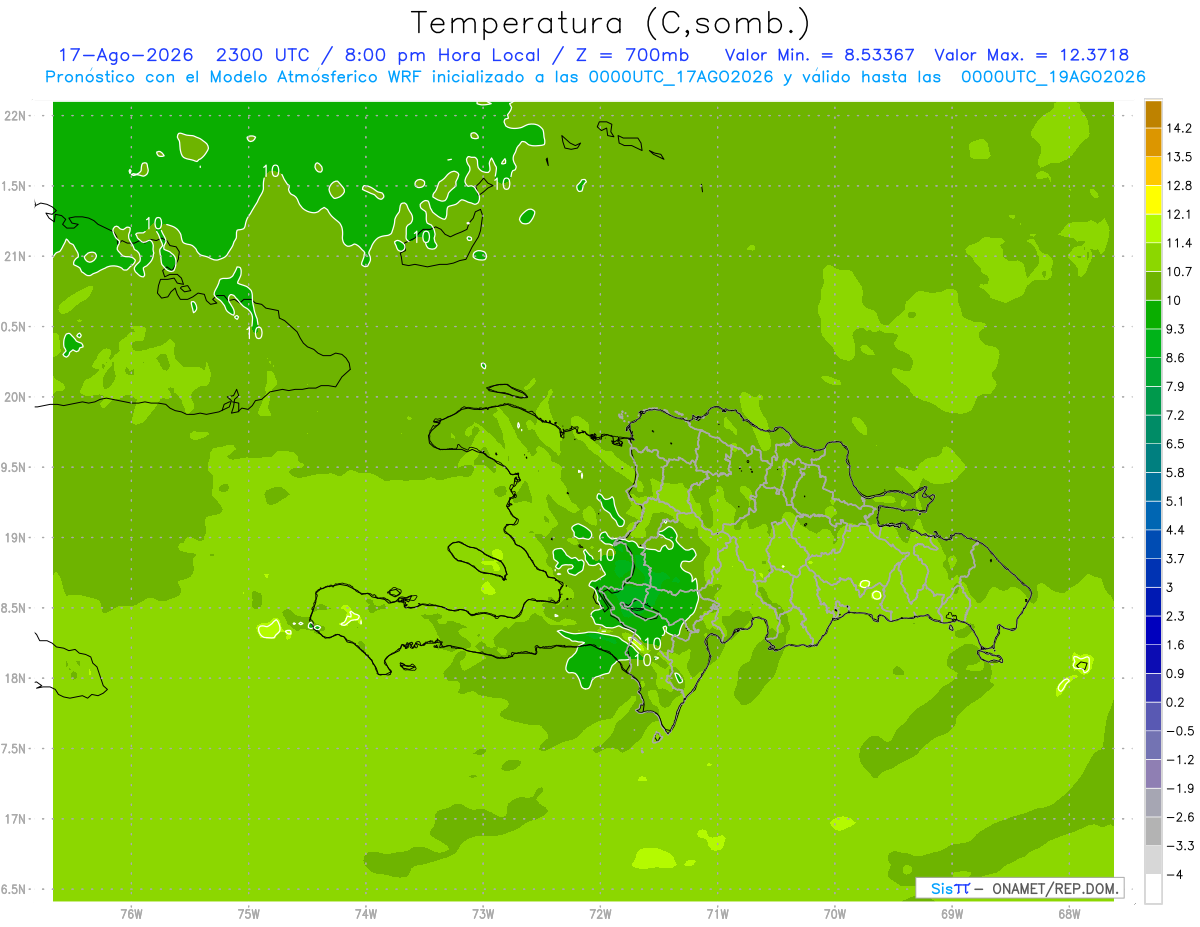Image resolution: width=1200 pixels, height=927 pixels.
Task: Click the "0.2" colorbar value
Action: (x=1176, y=702)
